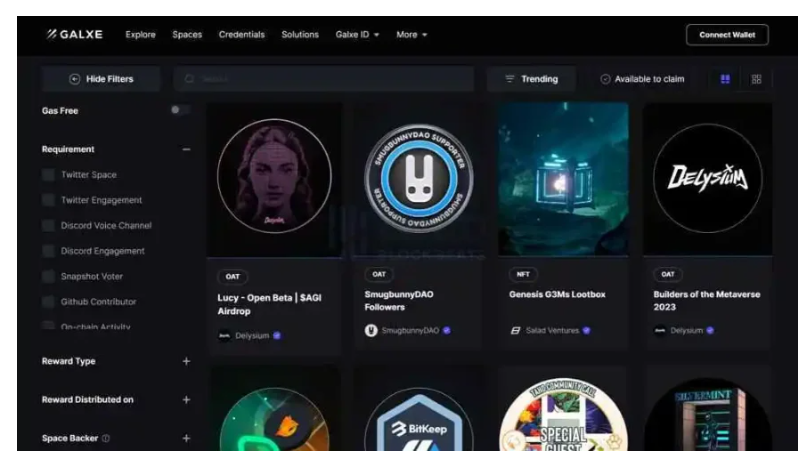
Task: Toggle Available to claim filter
Action: 642,79
